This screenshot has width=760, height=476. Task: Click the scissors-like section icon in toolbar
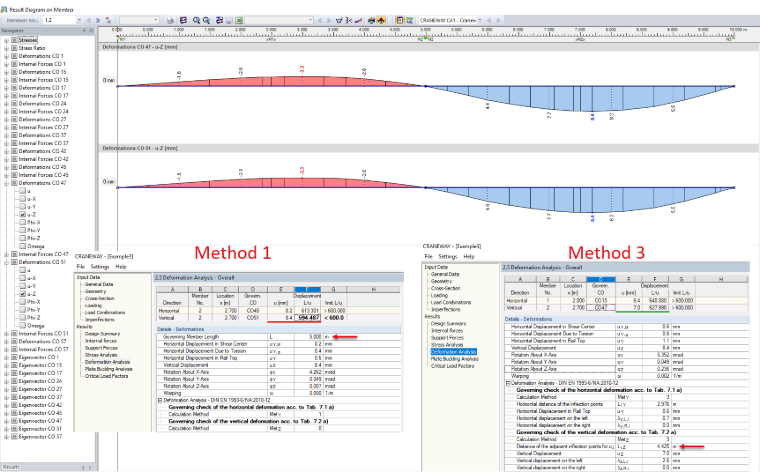(348, 20)
